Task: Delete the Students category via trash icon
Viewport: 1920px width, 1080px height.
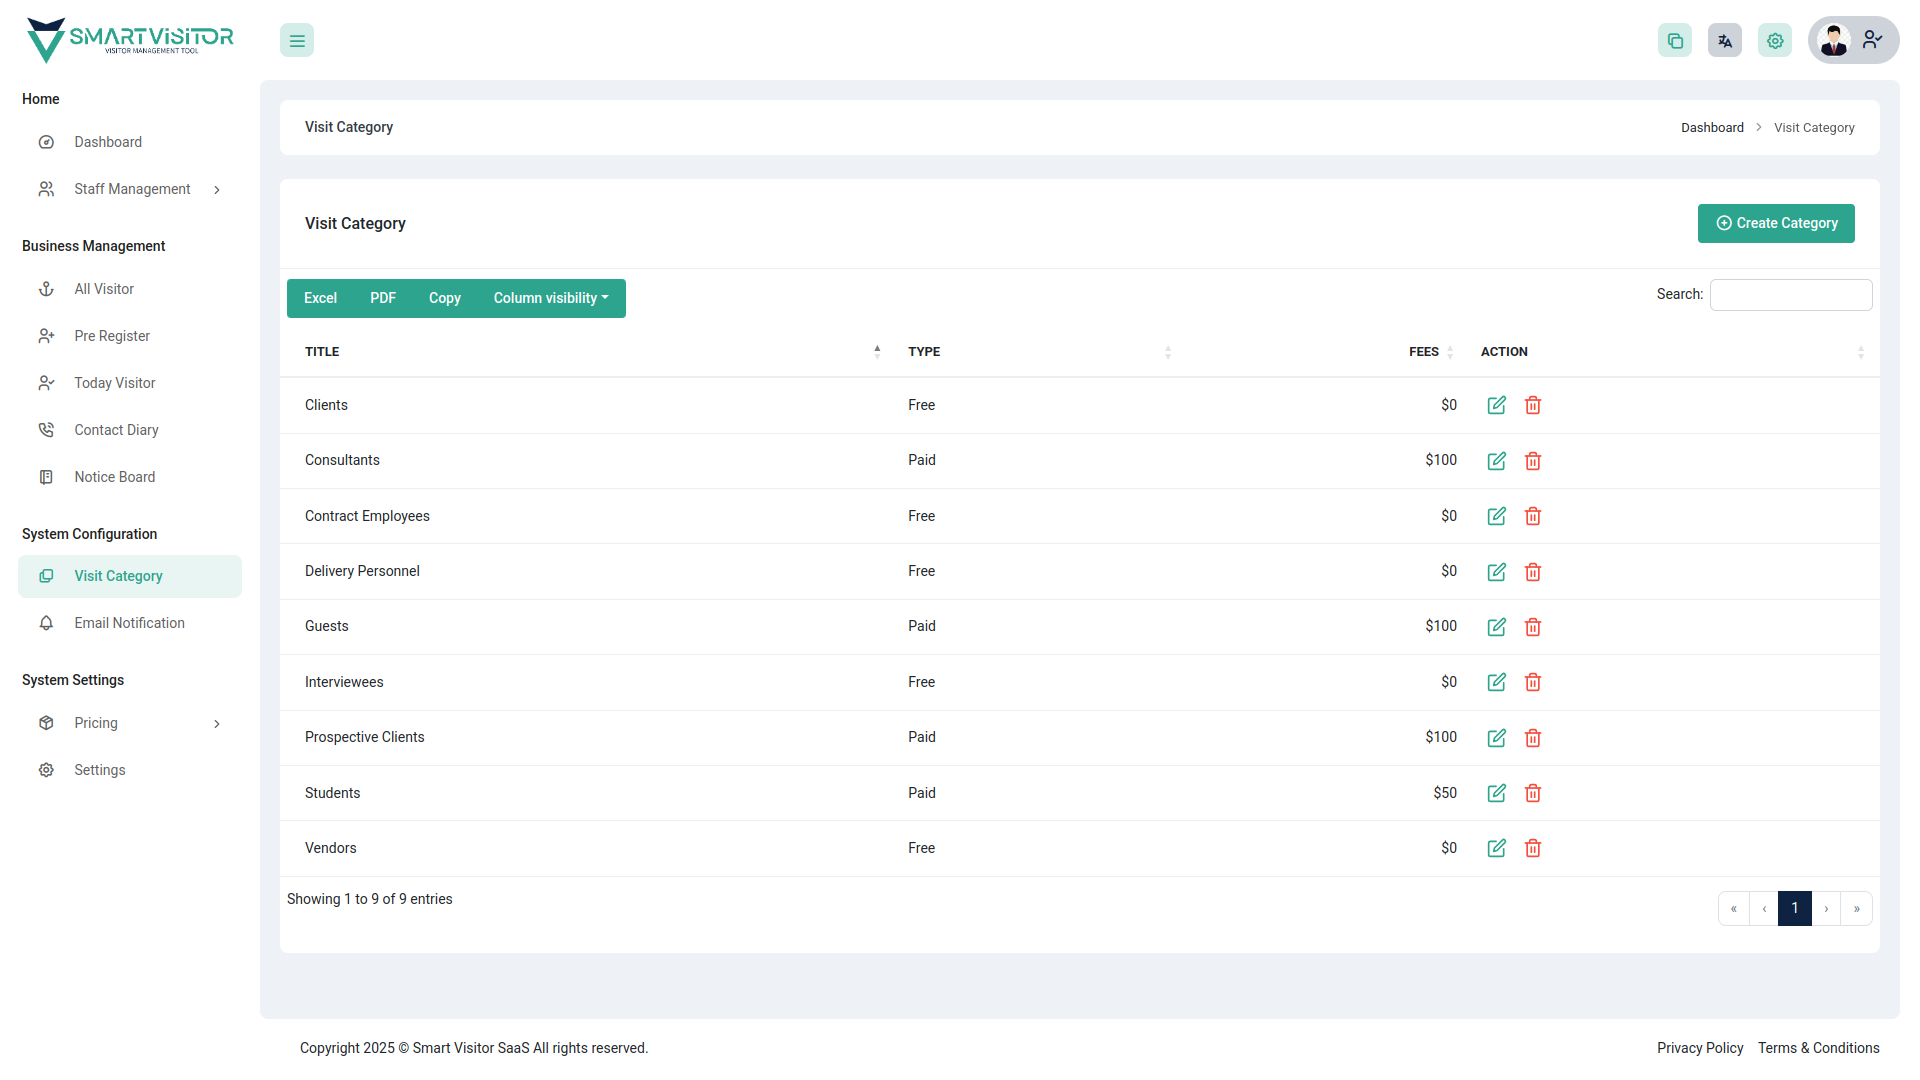Action: pyautogui.click(x=1532, y=793)
